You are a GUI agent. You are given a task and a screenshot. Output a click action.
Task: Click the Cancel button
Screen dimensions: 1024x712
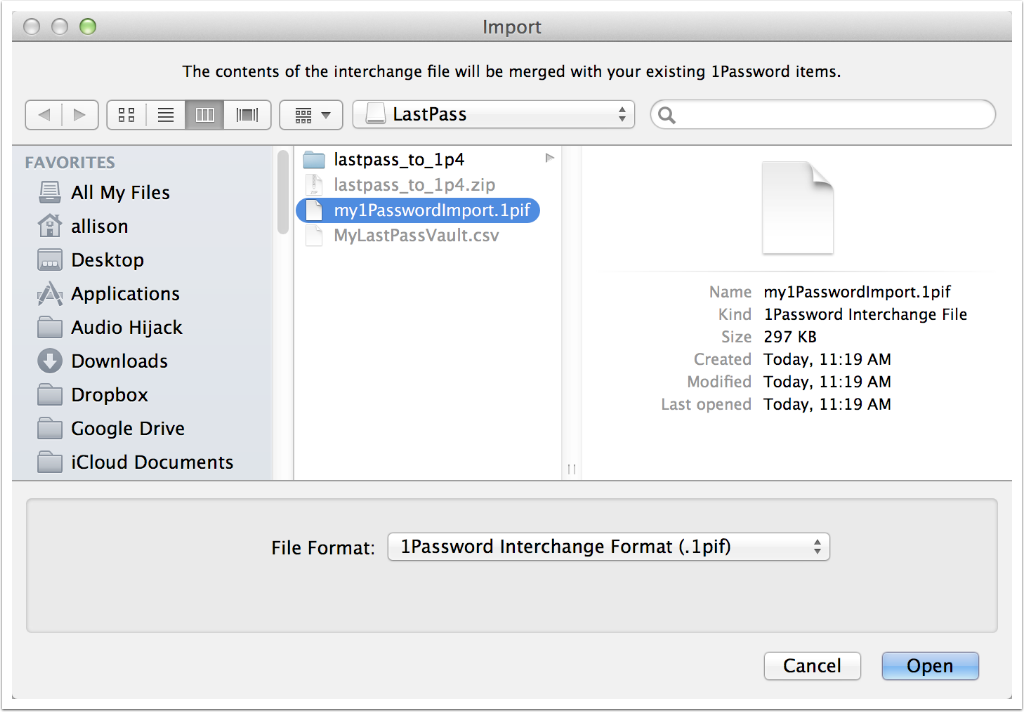[812, 666]
